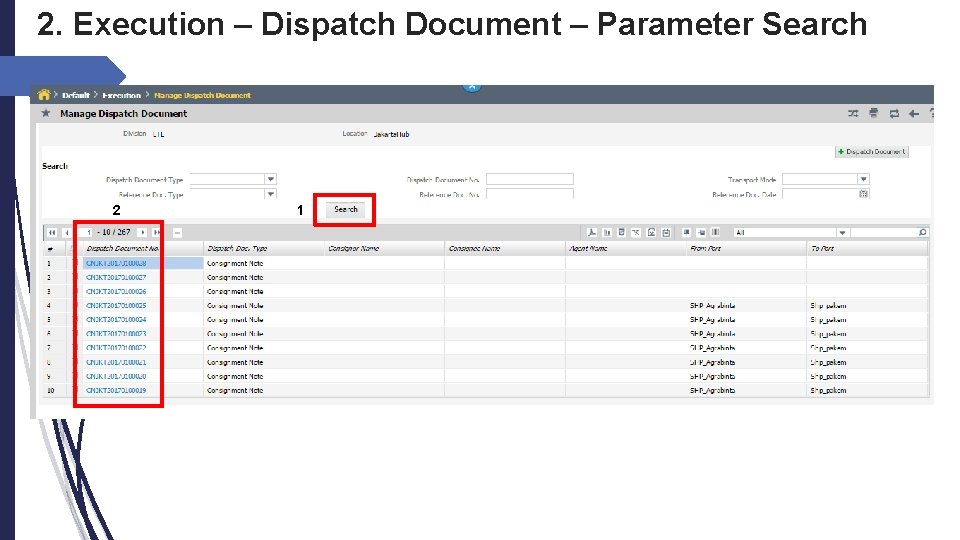Export the grid to PDF

coord(591,233)
